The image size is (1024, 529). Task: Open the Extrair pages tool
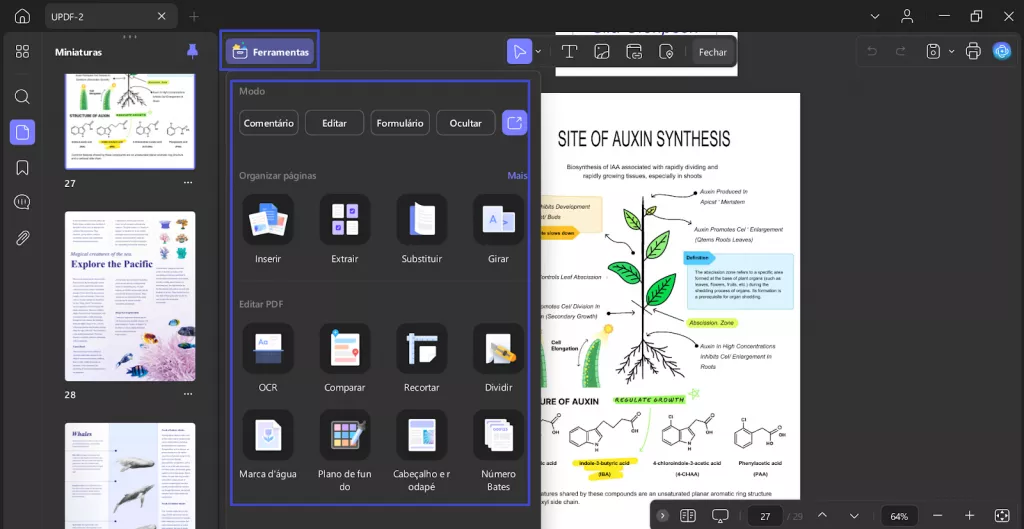coord(345,229)
